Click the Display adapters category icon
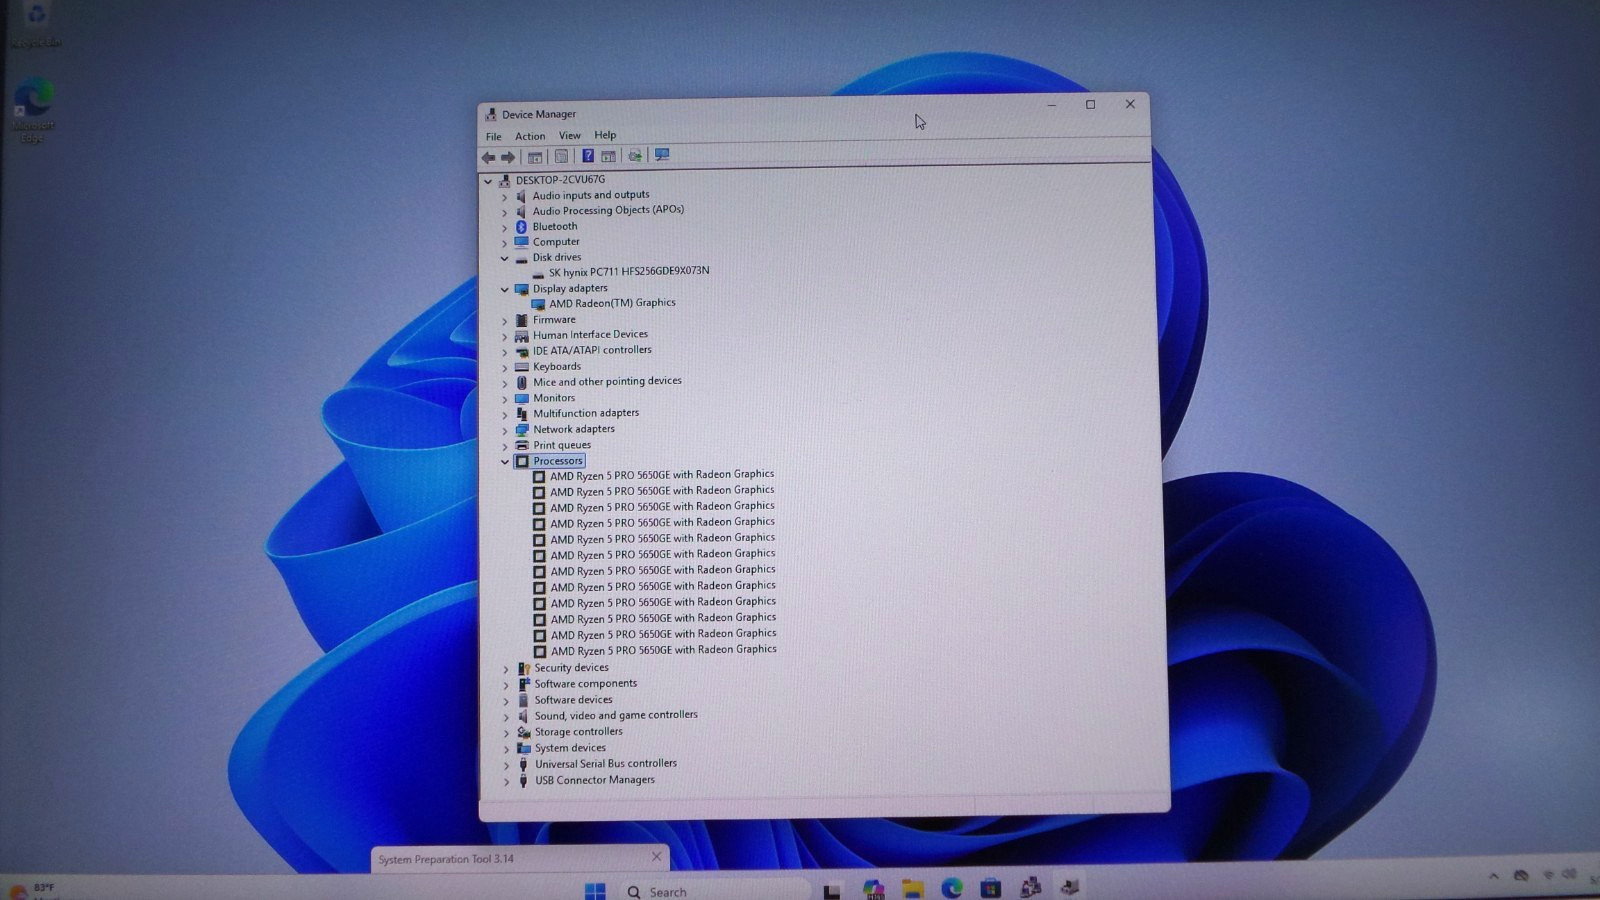The image size is (1600, 900). coord(521,289)
